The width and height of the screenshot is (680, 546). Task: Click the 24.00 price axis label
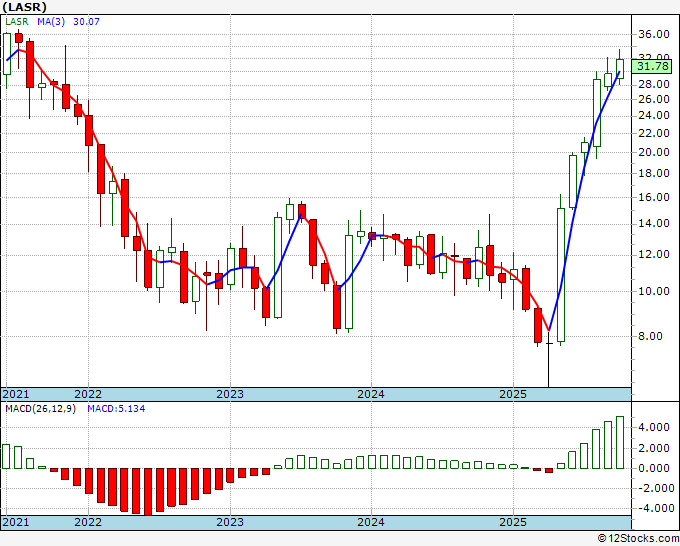[x=654, y=115]
